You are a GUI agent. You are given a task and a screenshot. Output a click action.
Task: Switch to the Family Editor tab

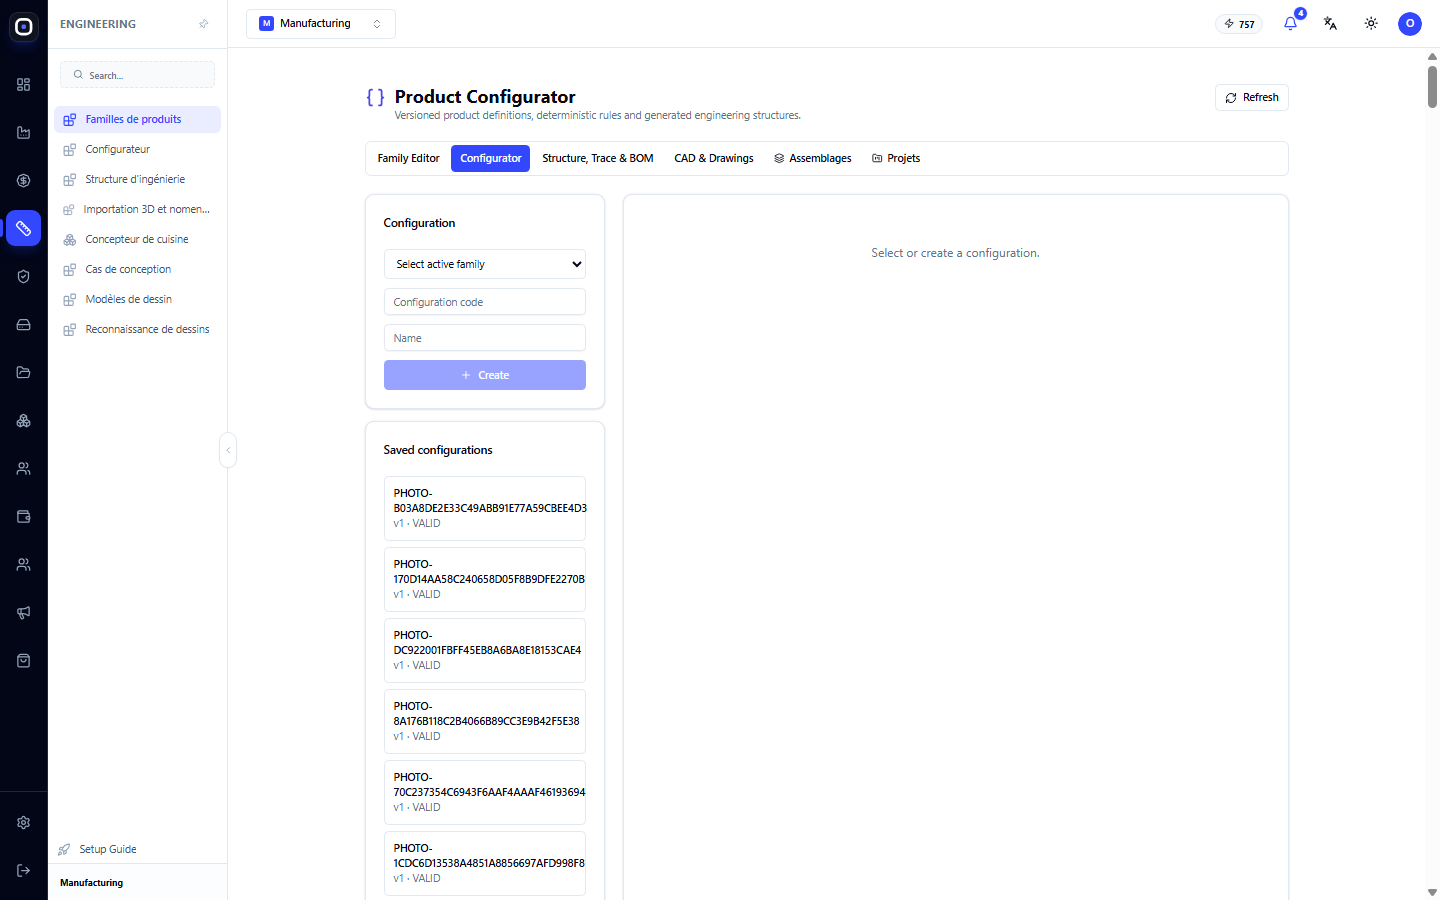point(408,158)
